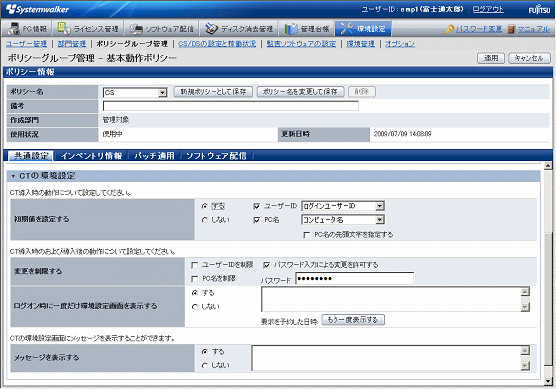Open the ディスク消去管理 main tab
Image resolution: width=556 pixels, height=389 pixels.
(x=239, y=28)
